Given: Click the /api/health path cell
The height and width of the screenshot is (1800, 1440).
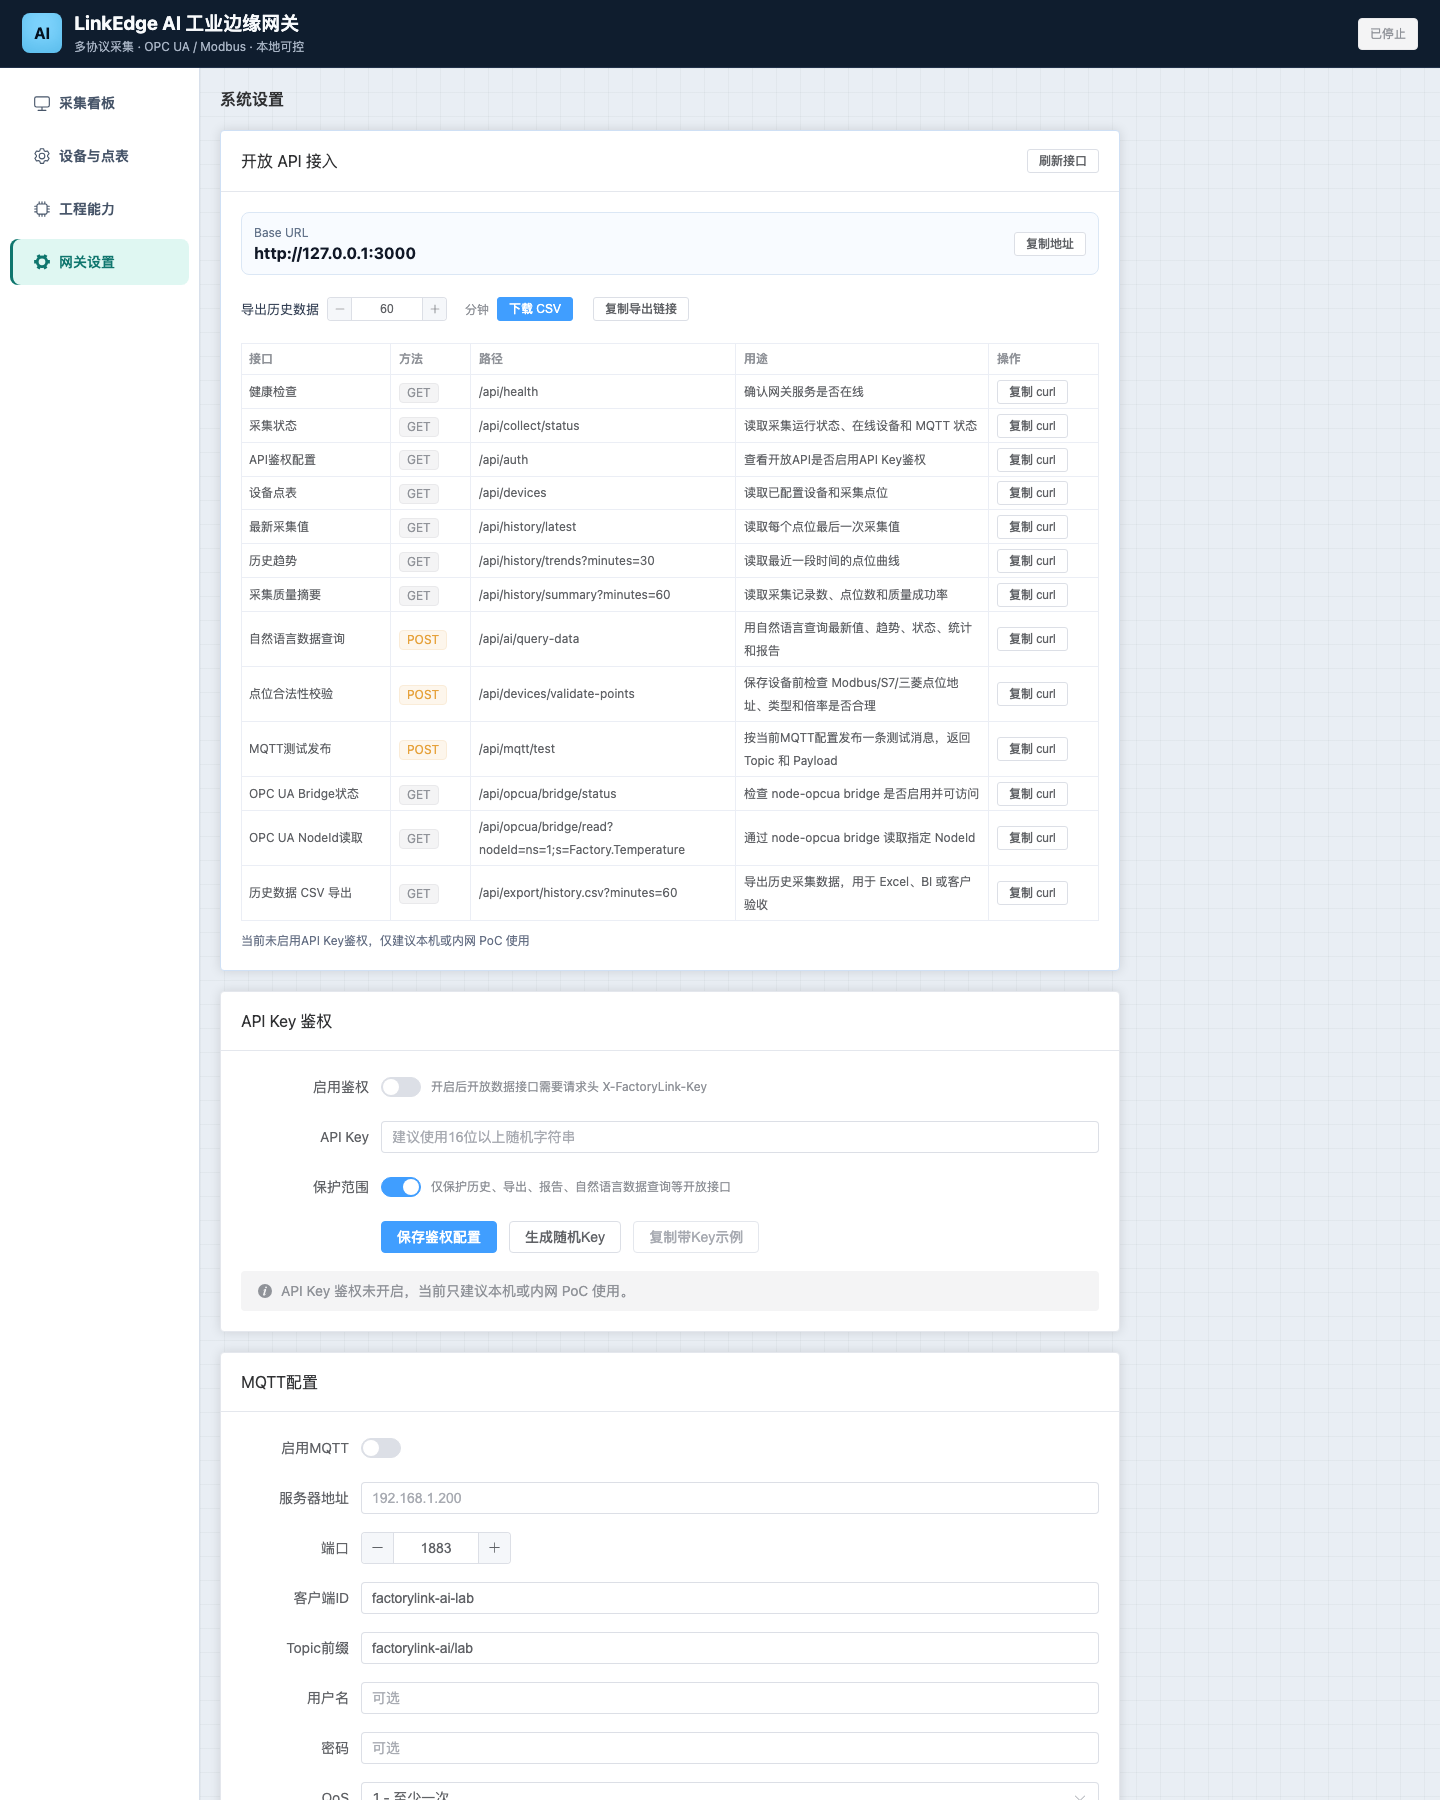Looking at the screenshot, I should click(603, 392).
